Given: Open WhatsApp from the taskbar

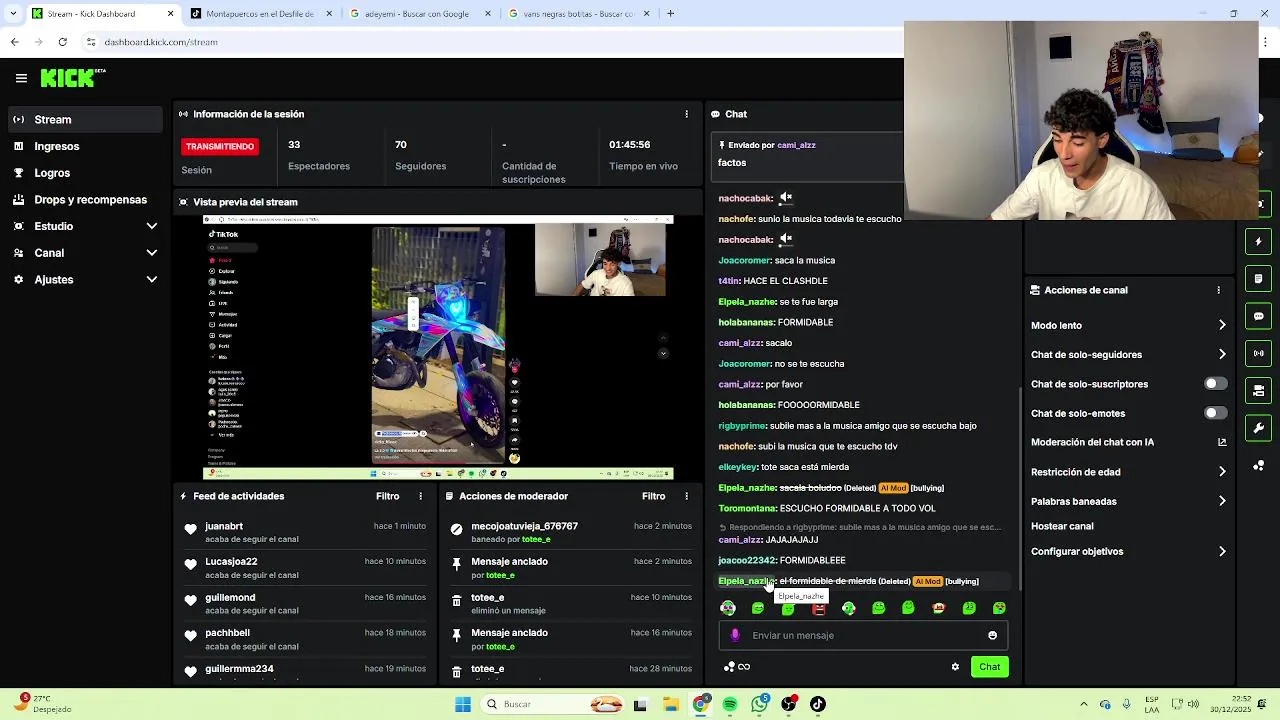Looking at the screenshot, I should (x=760, y=704).
